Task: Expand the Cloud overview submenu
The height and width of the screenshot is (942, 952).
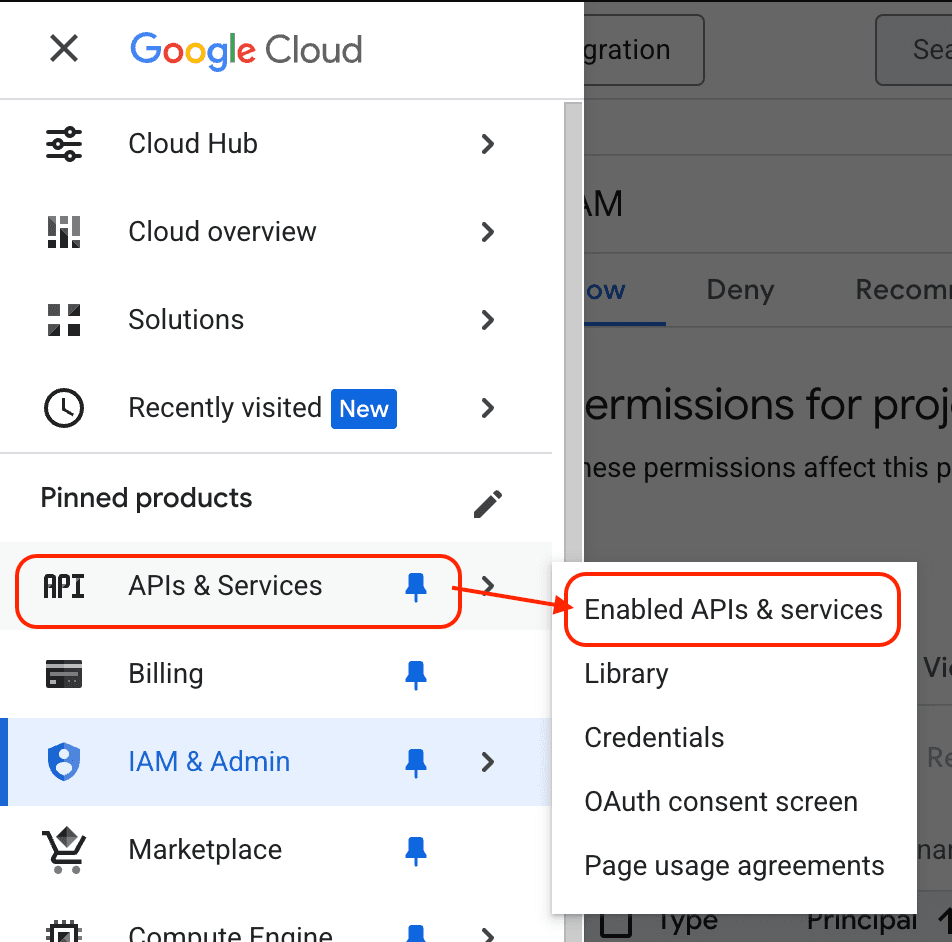Action: [x=487, y=231]
